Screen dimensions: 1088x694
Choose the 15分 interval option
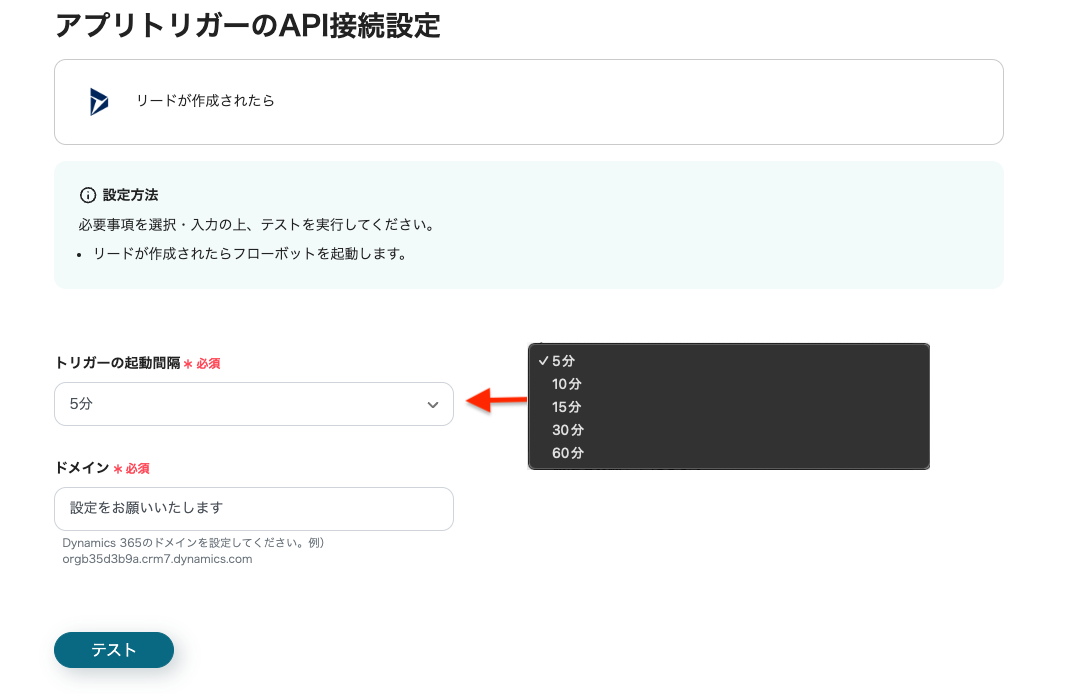pyautogui.click(x=729, y=407)
